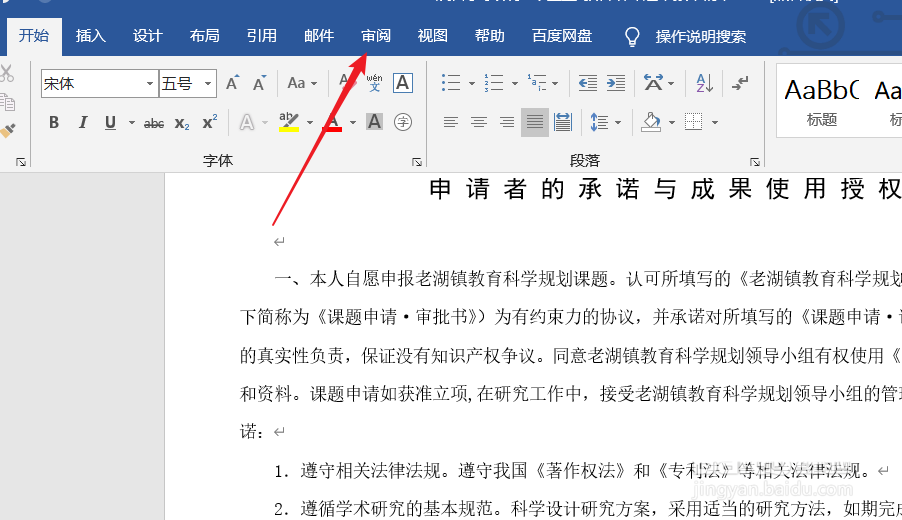Click the lightbulb tell-me icon
This screenshot has width=902, height=520.
click(x=632, y=36)
